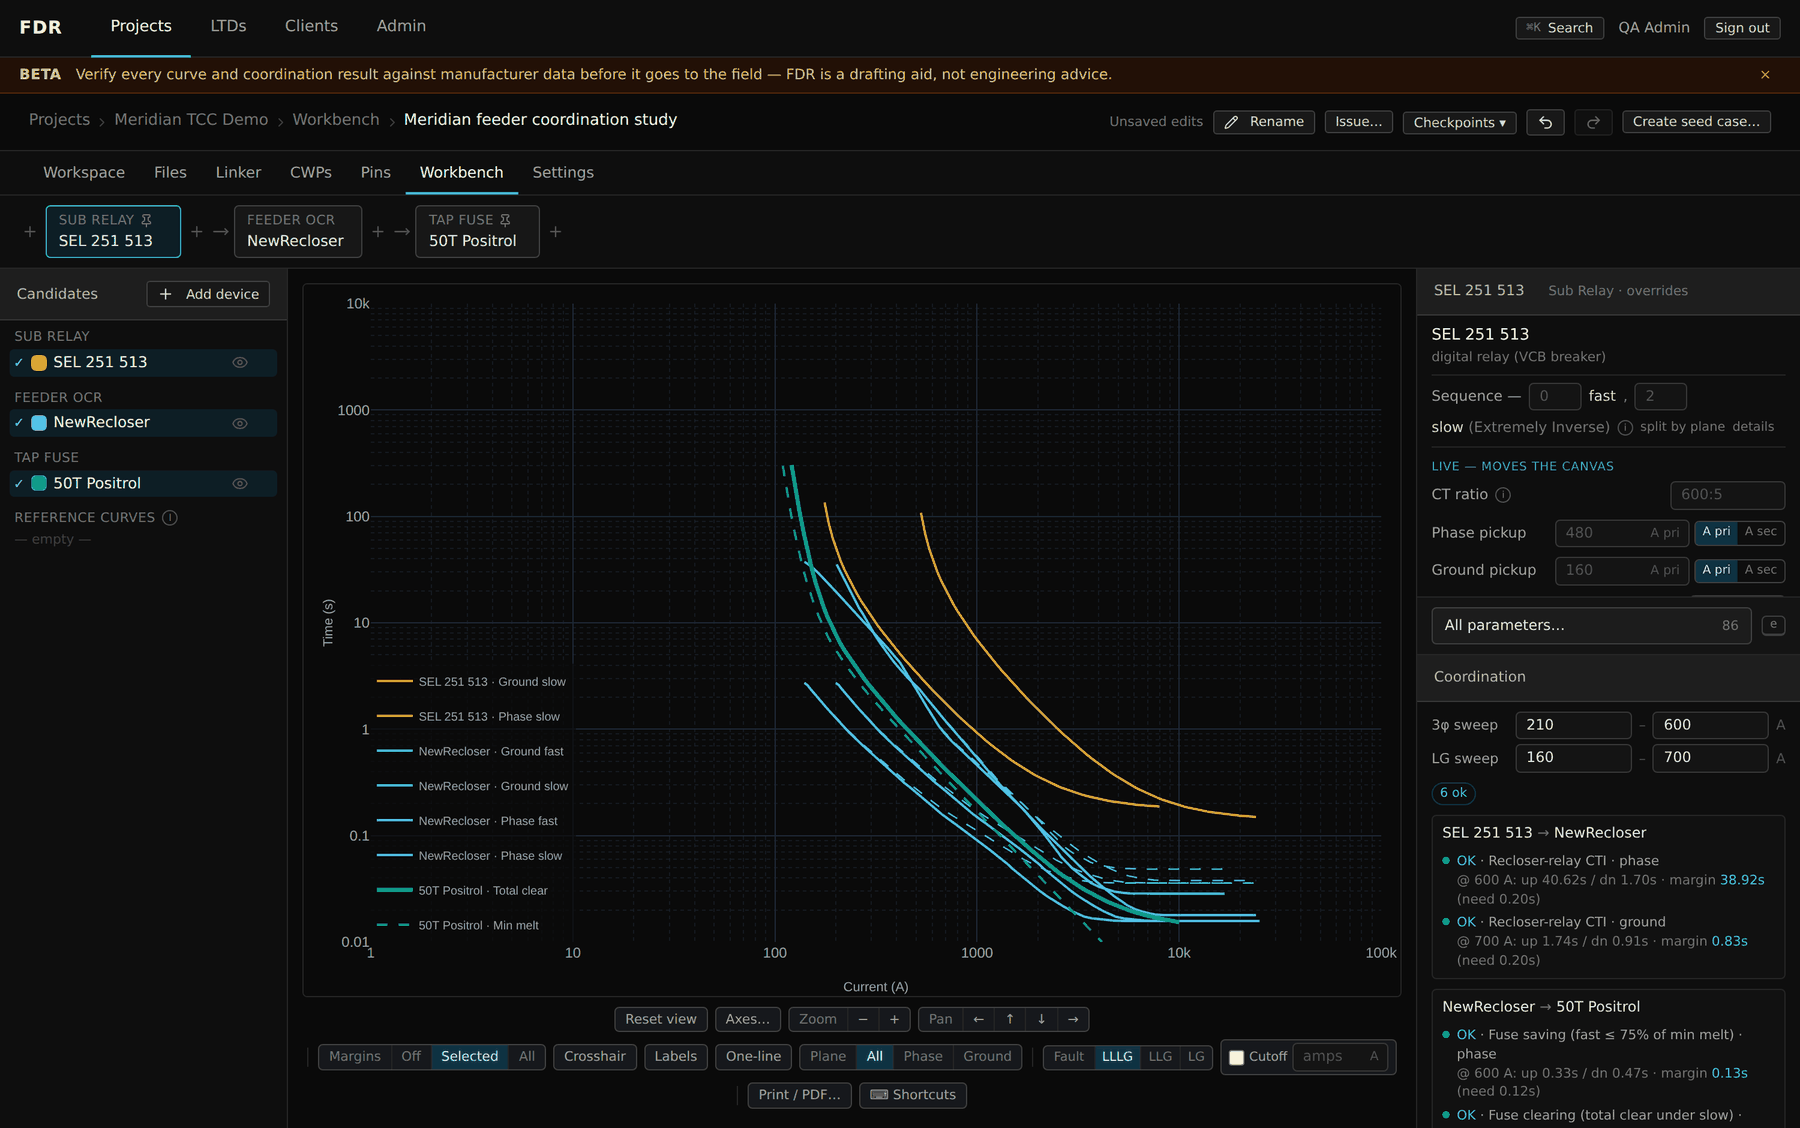Click the Sign out button

(x=1742, y=28)
